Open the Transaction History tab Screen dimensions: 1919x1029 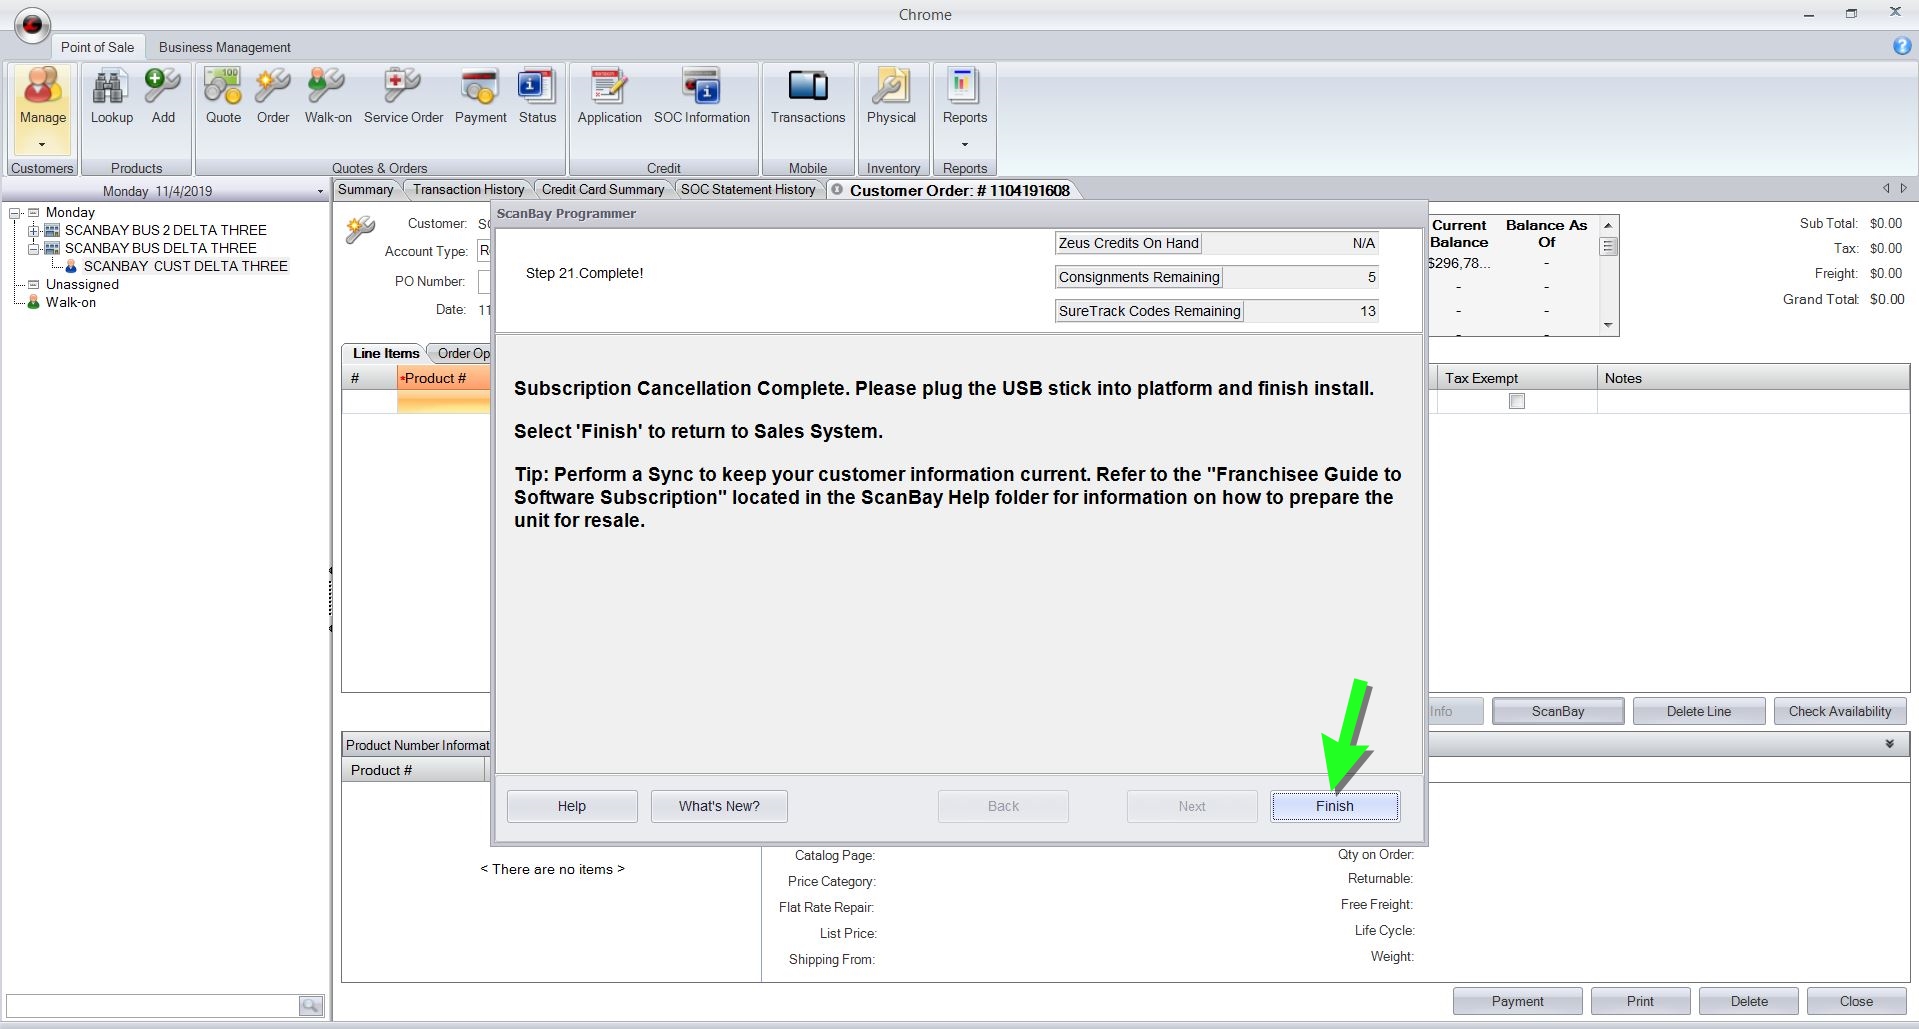coord(468,189)
